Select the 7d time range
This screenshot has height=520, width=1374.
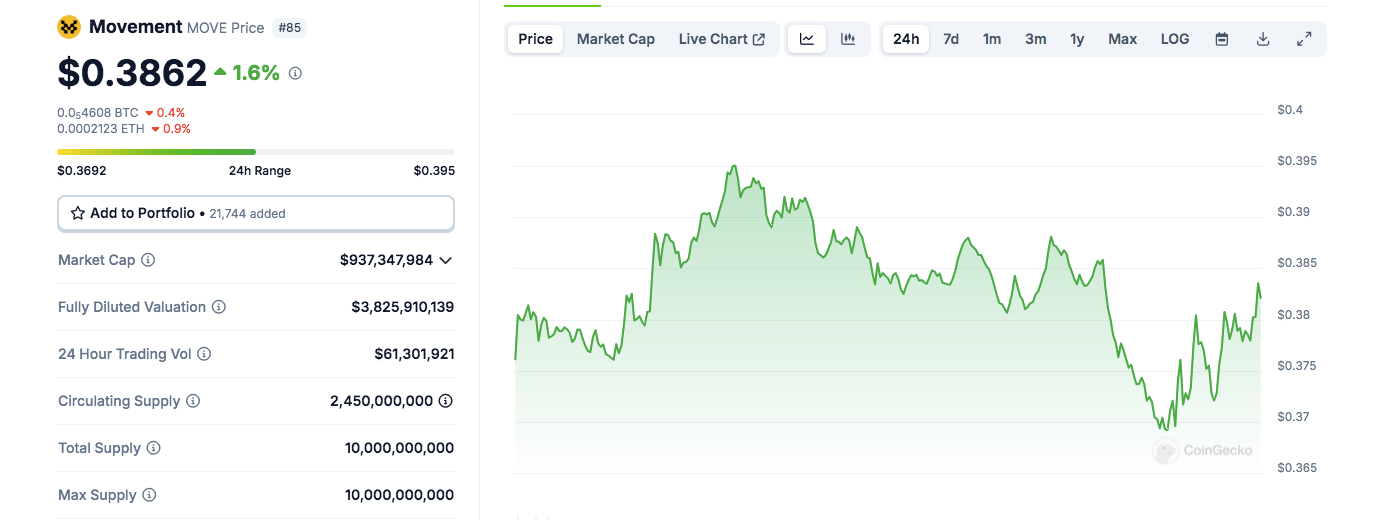(x=951, y=39)
